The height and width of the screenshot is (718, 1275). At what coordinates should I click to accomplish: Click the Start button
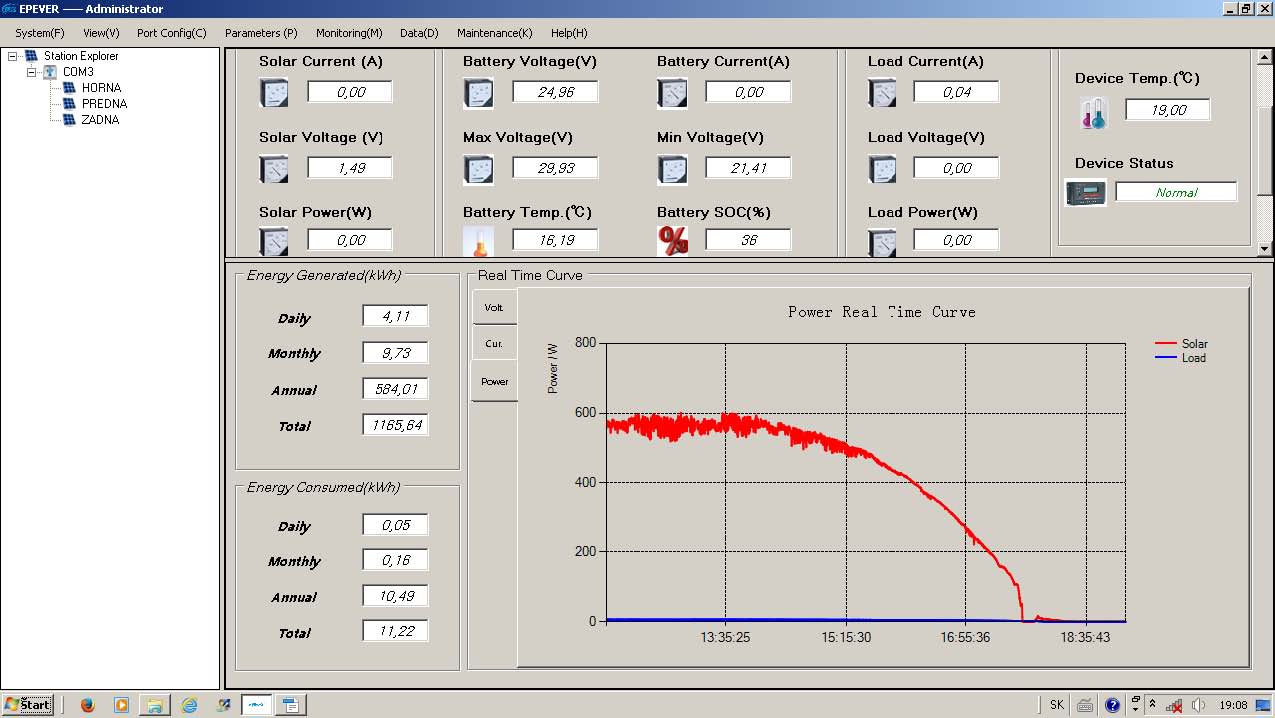click(28, 705)
